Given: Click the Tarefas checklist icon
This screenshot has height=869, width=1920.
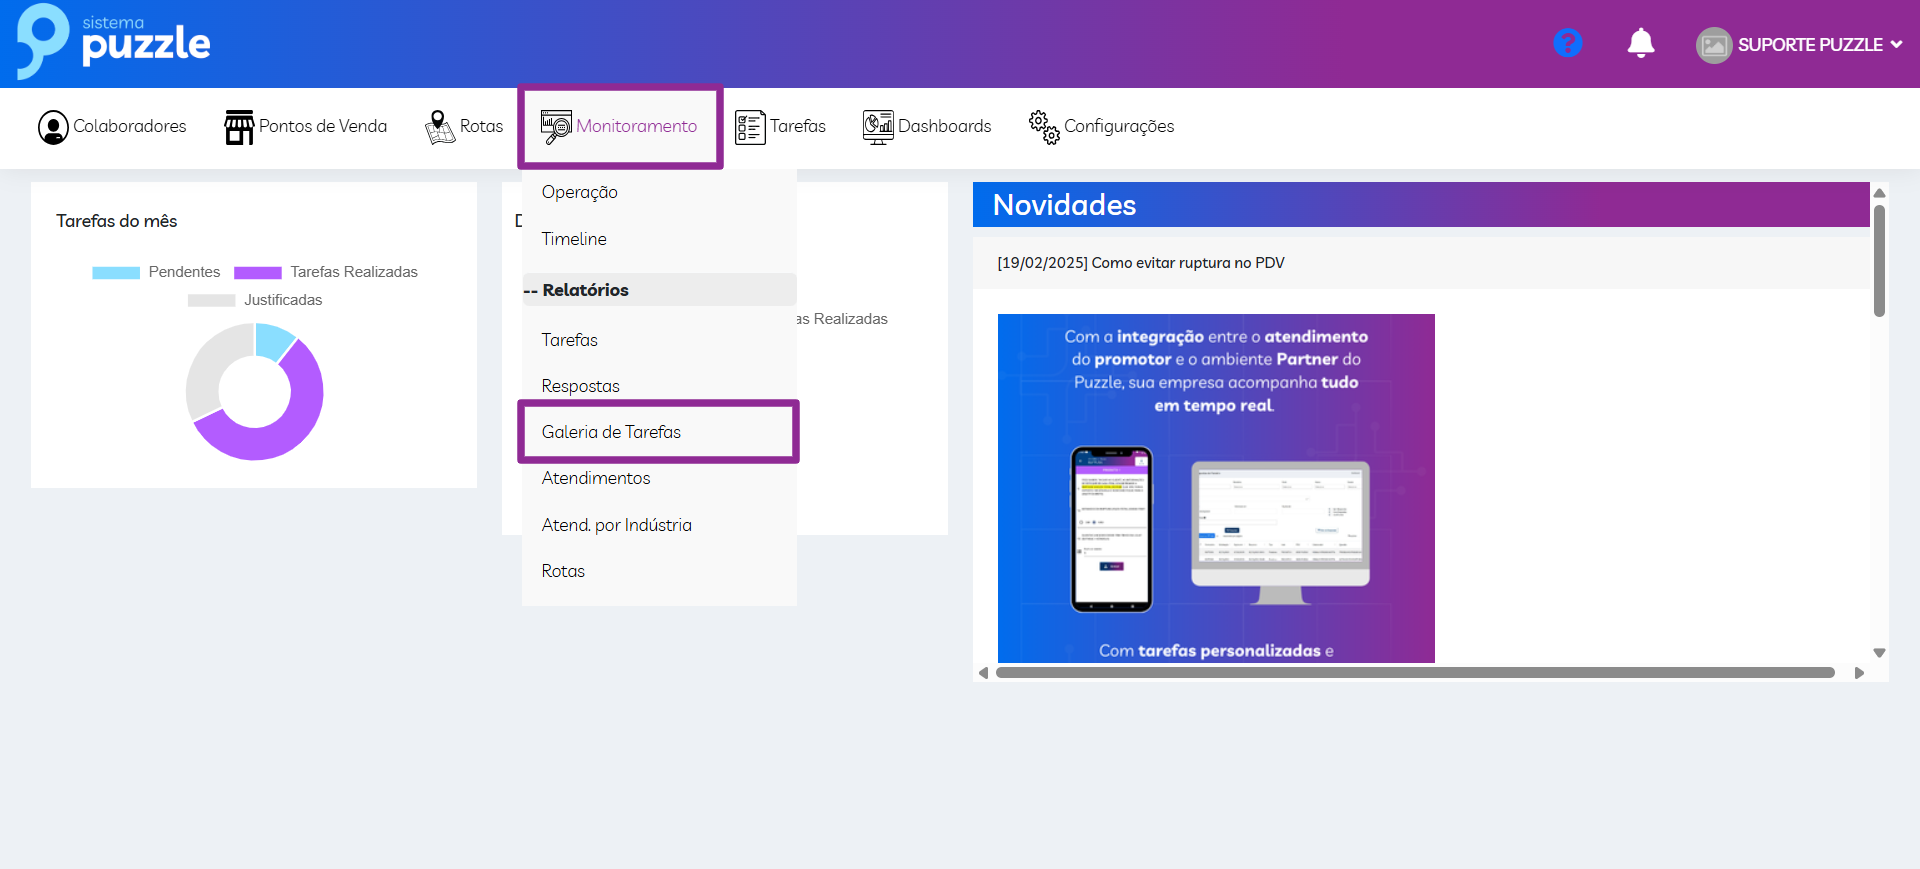Looking at the screenshot, I should pyautogui.click(x=750, y=127).
